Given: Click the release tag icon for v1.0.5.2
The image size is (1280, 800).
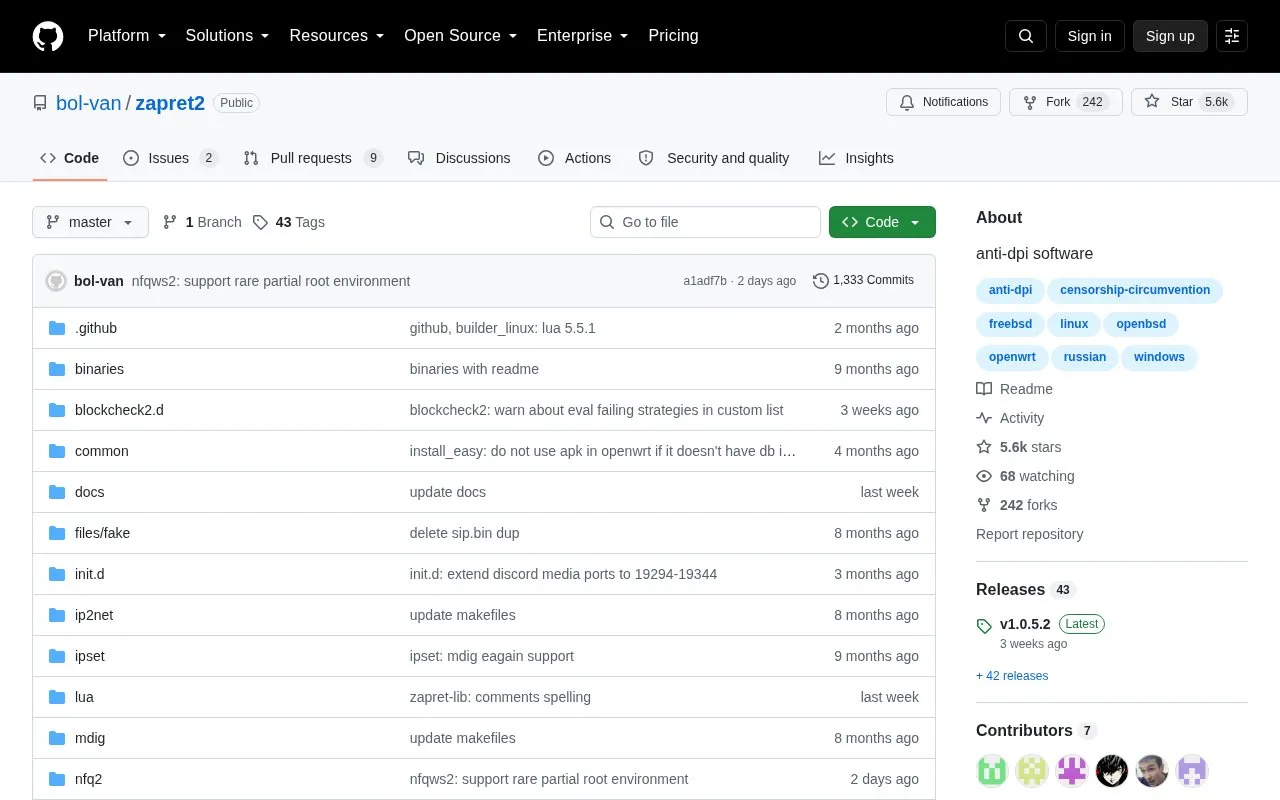Looking at the screenshot, I should (x=984, y=626).
